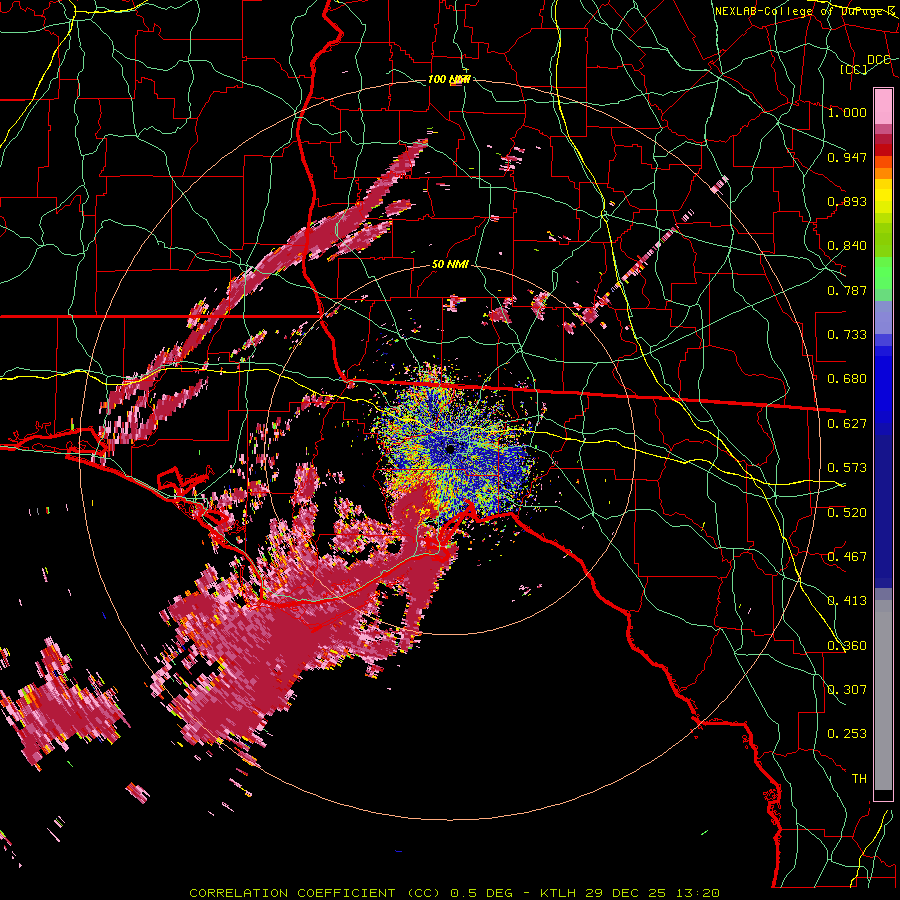Select the 0.627 legend value

(847, 424)
